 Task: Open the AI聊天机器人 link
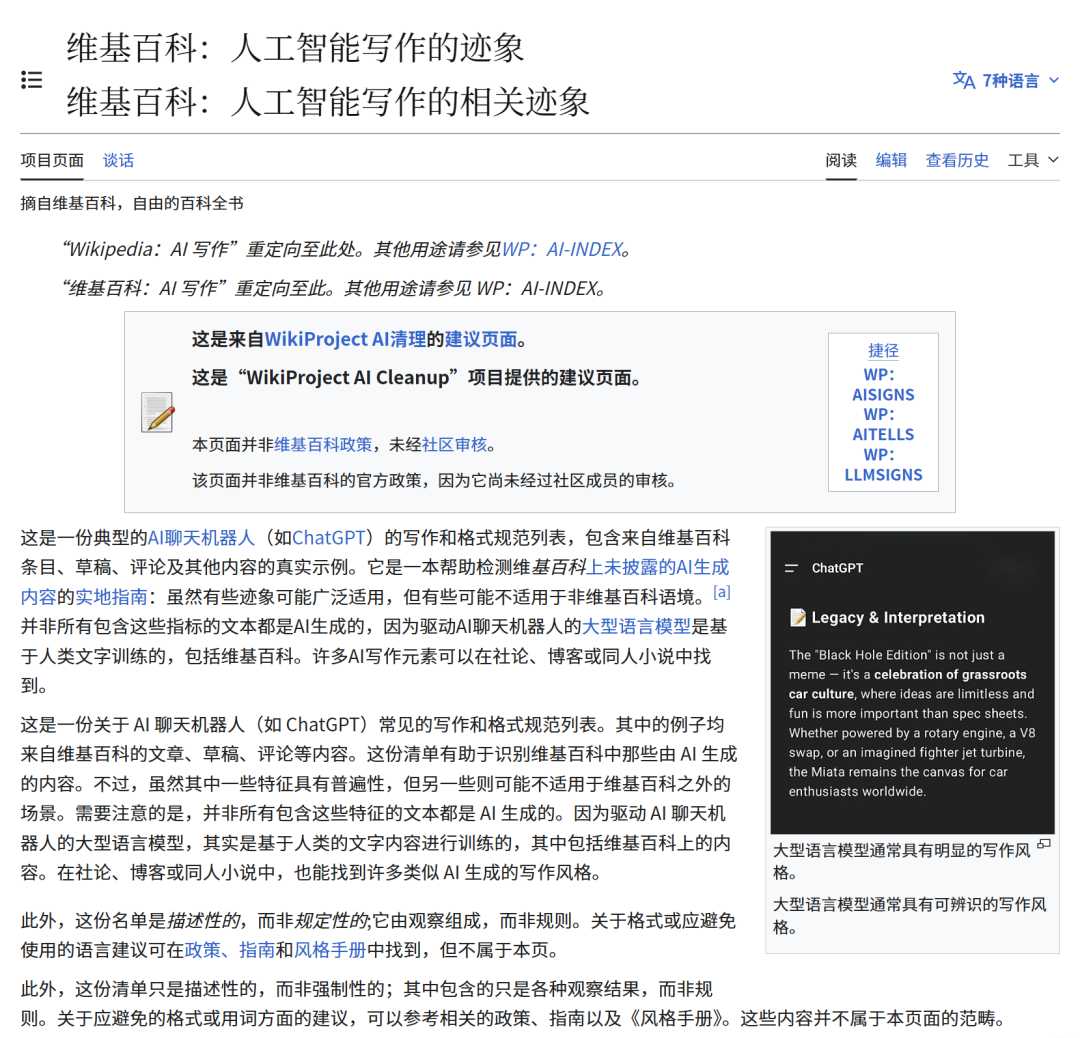pyautogui.click(x=202, y=538)
